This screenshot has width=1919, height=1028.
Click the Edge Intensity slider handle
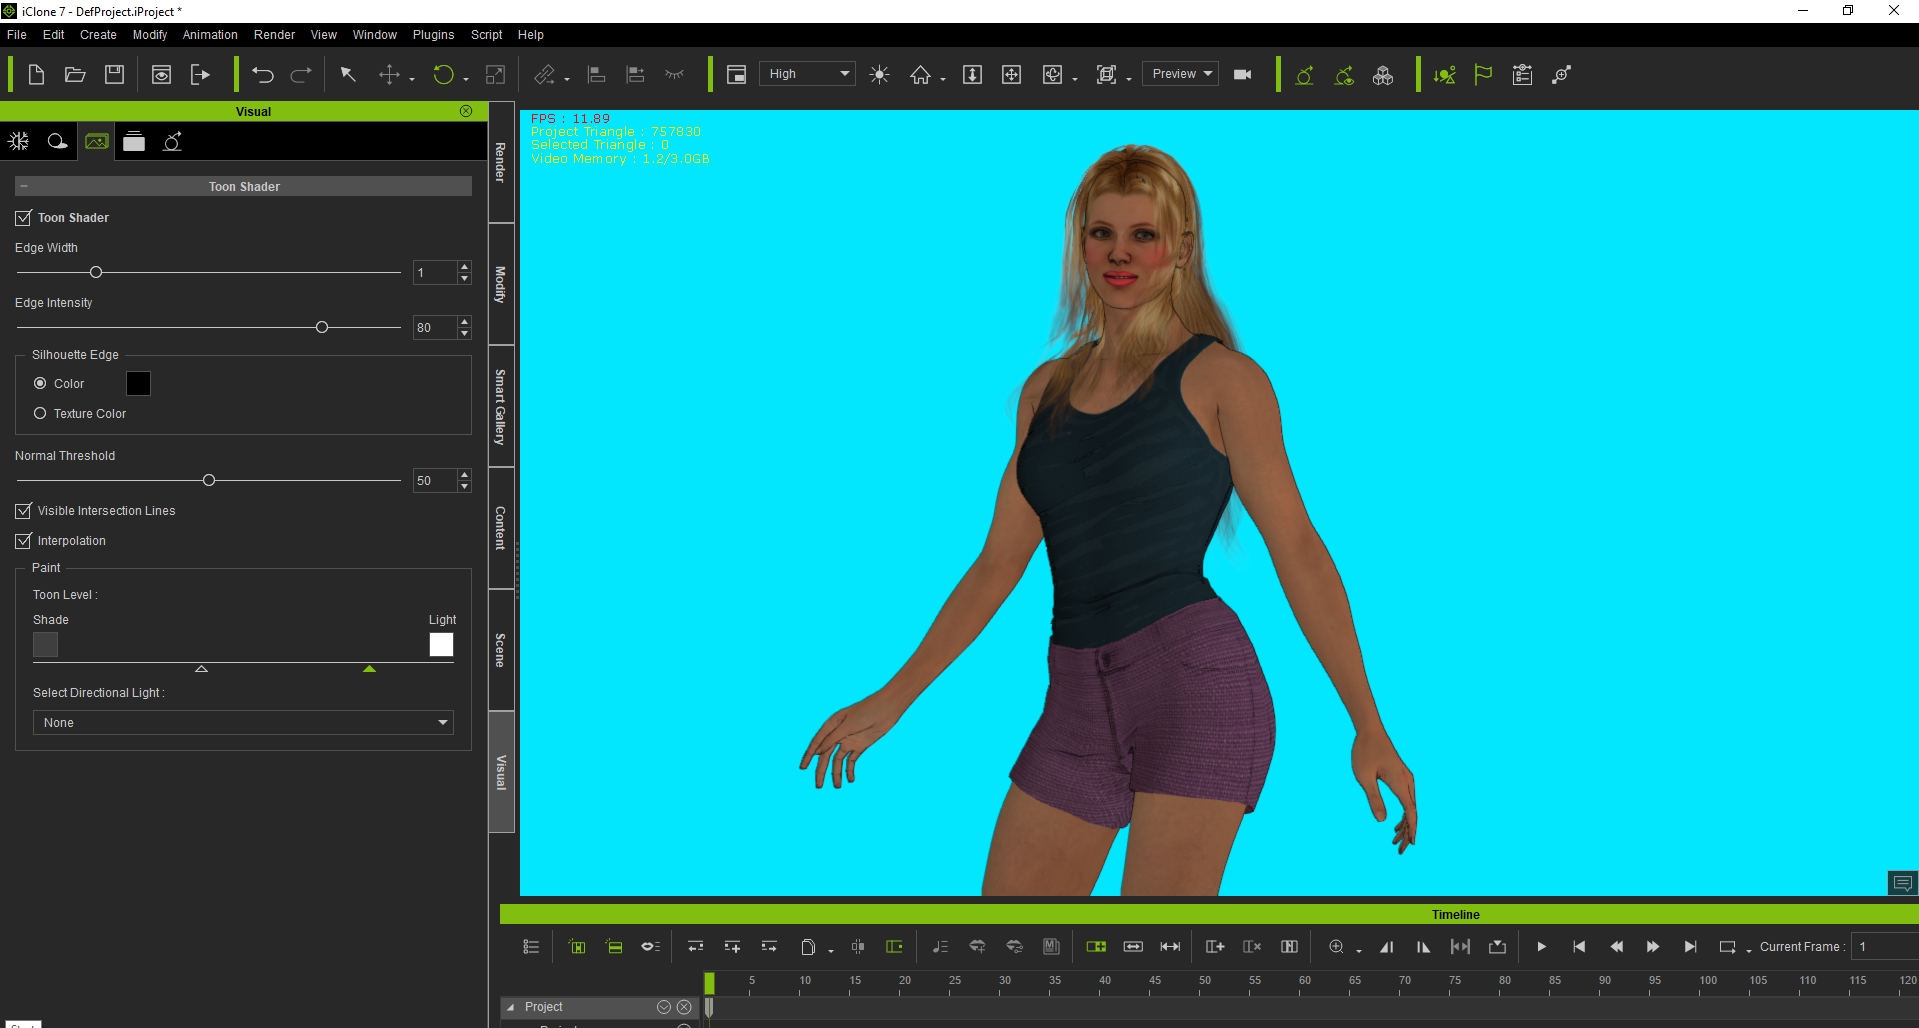coord(322,327)
